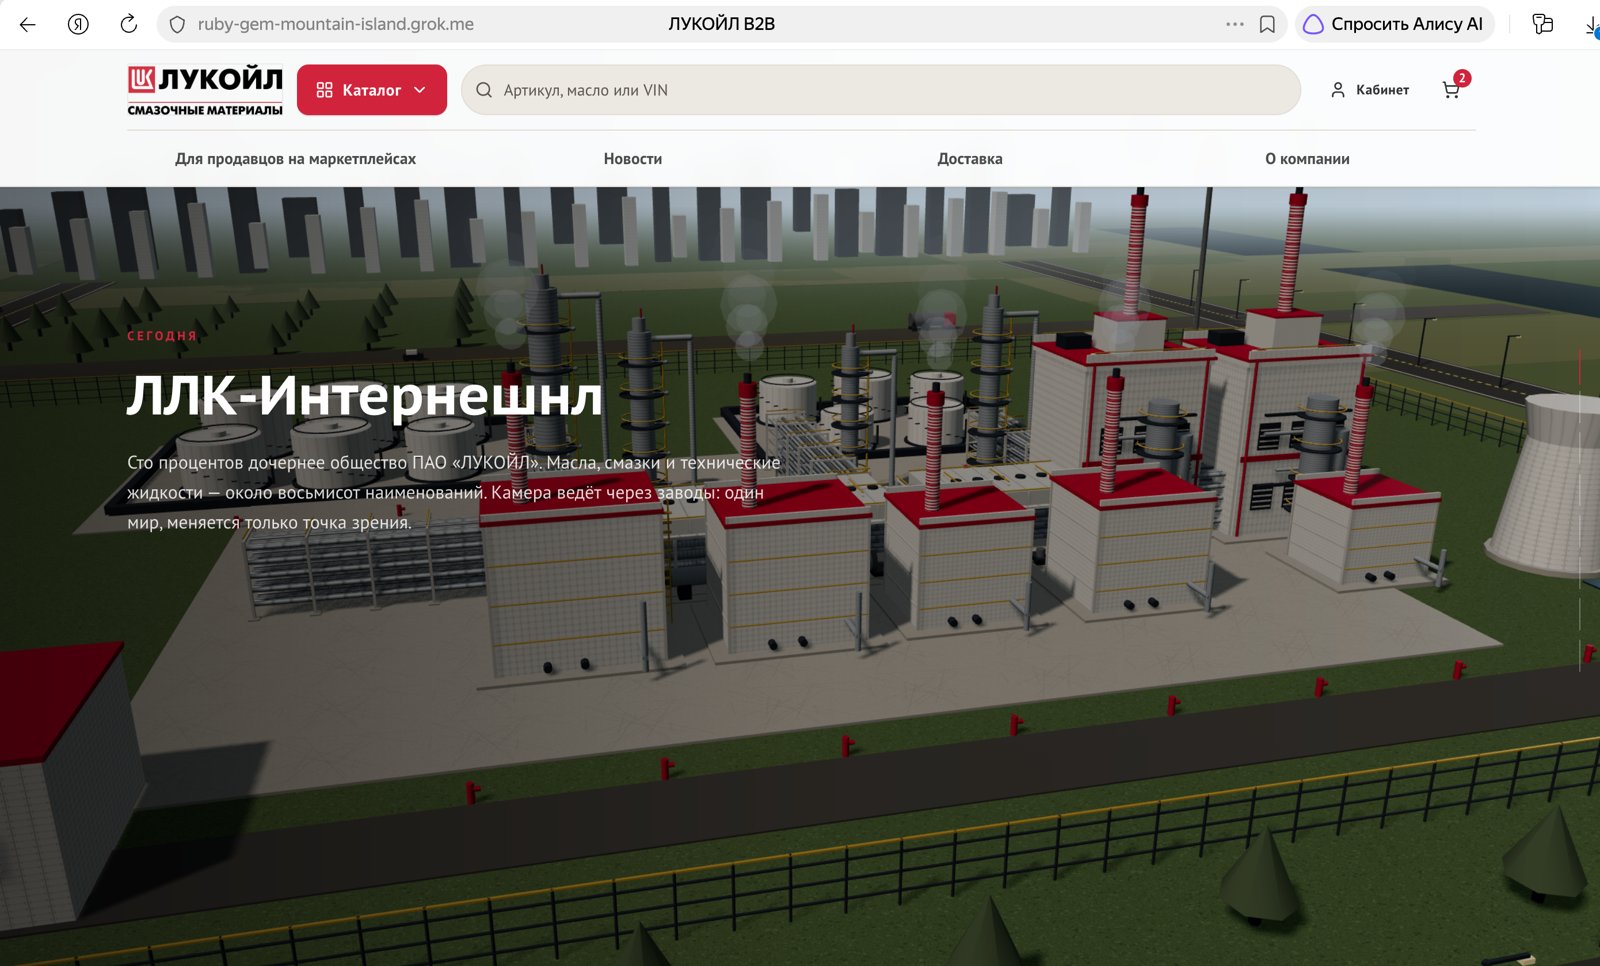Viewport: 1600px width, 966px height.
Task: Click the red 'СЕГОДНЯ' label
Action: [x=162, y=336]
